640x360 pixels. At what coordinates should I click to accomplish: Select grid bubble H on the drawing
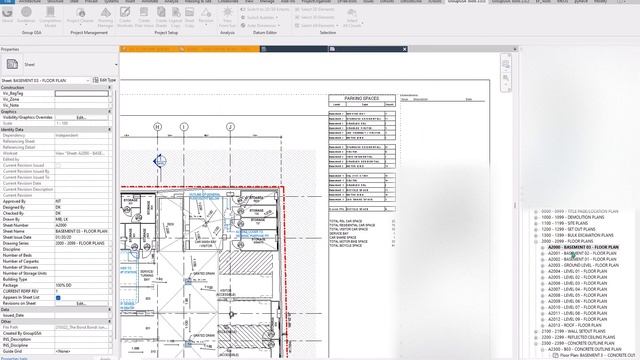tap(158, 127)
